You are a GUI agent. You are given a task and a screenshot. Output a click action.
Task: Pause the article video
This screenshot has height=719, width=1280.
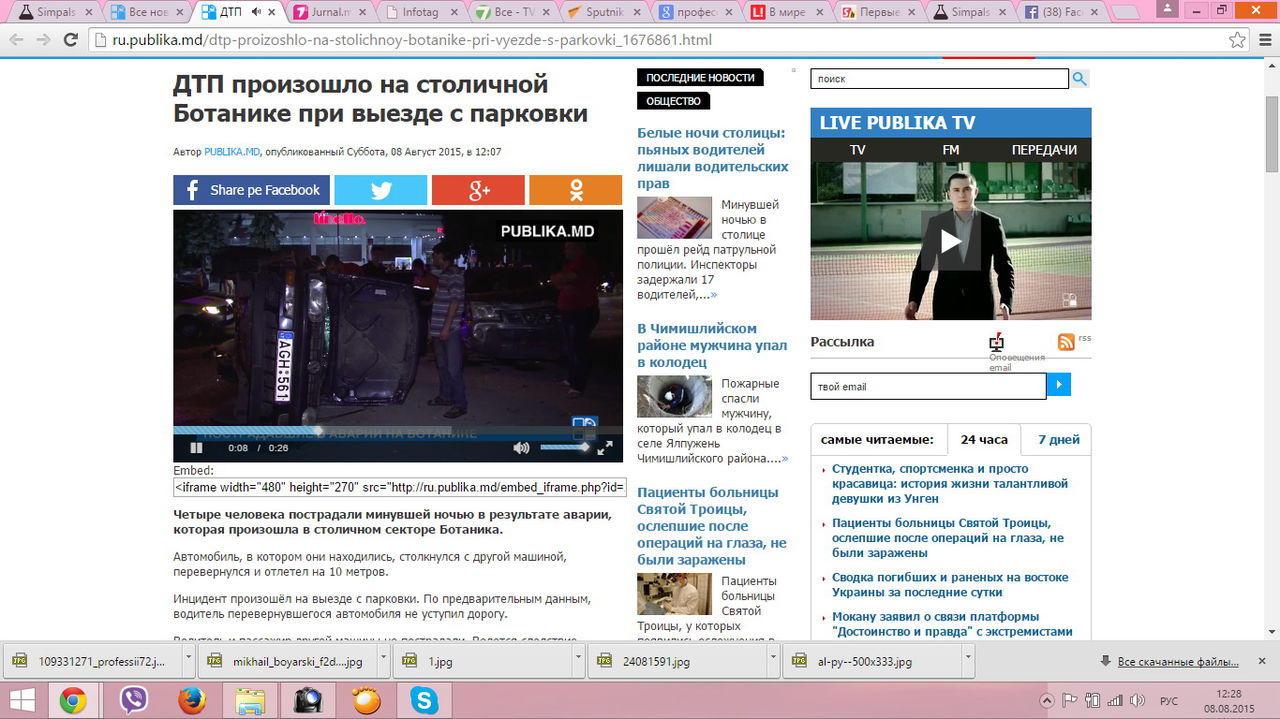pos(197,448)
